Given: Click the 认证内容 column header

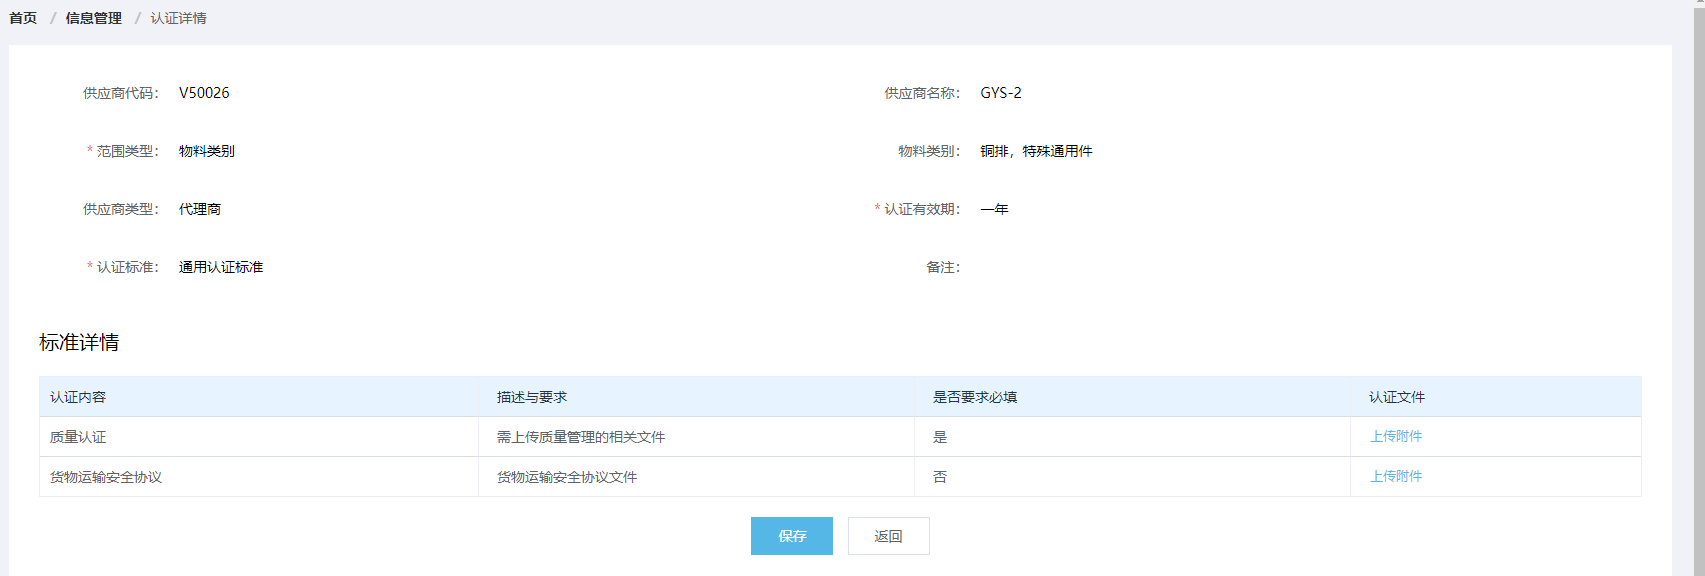Looking at the screenshot, I should pos(78,397).
